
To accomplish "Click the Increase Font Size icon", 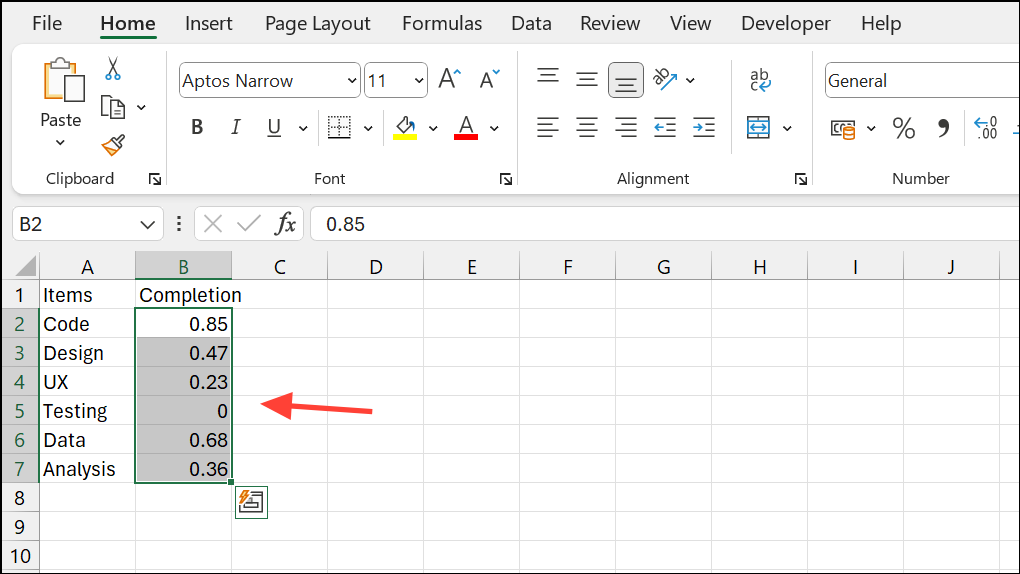I will click(450, 80).
